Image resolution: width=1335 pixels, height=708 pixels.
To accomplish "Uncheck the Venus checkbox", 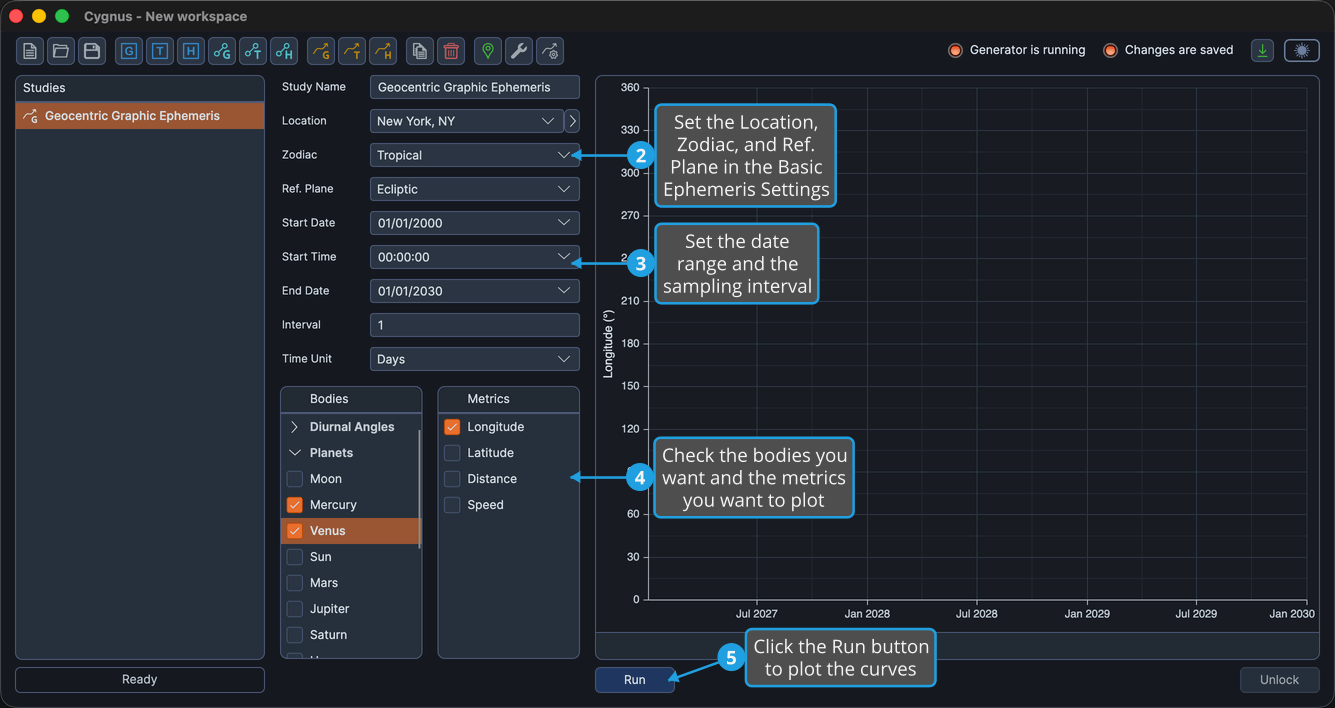I will (x=295, y=531).
